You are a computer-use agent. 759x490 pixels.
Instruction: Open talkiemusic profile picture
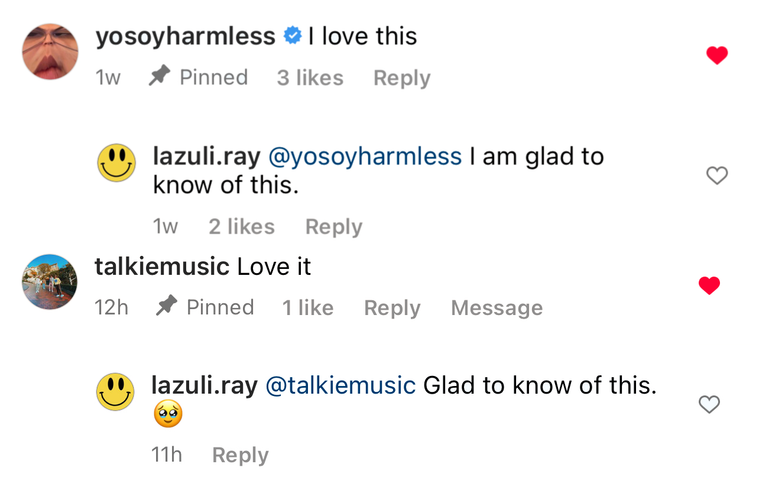tap(49, 281)
